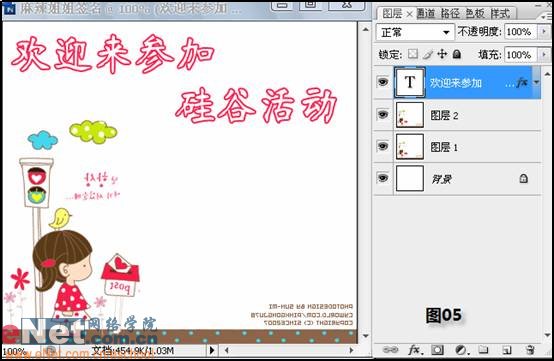Switch to the 色板 tab
Viewport: 554px width, 361px height.
click(475, 14)
